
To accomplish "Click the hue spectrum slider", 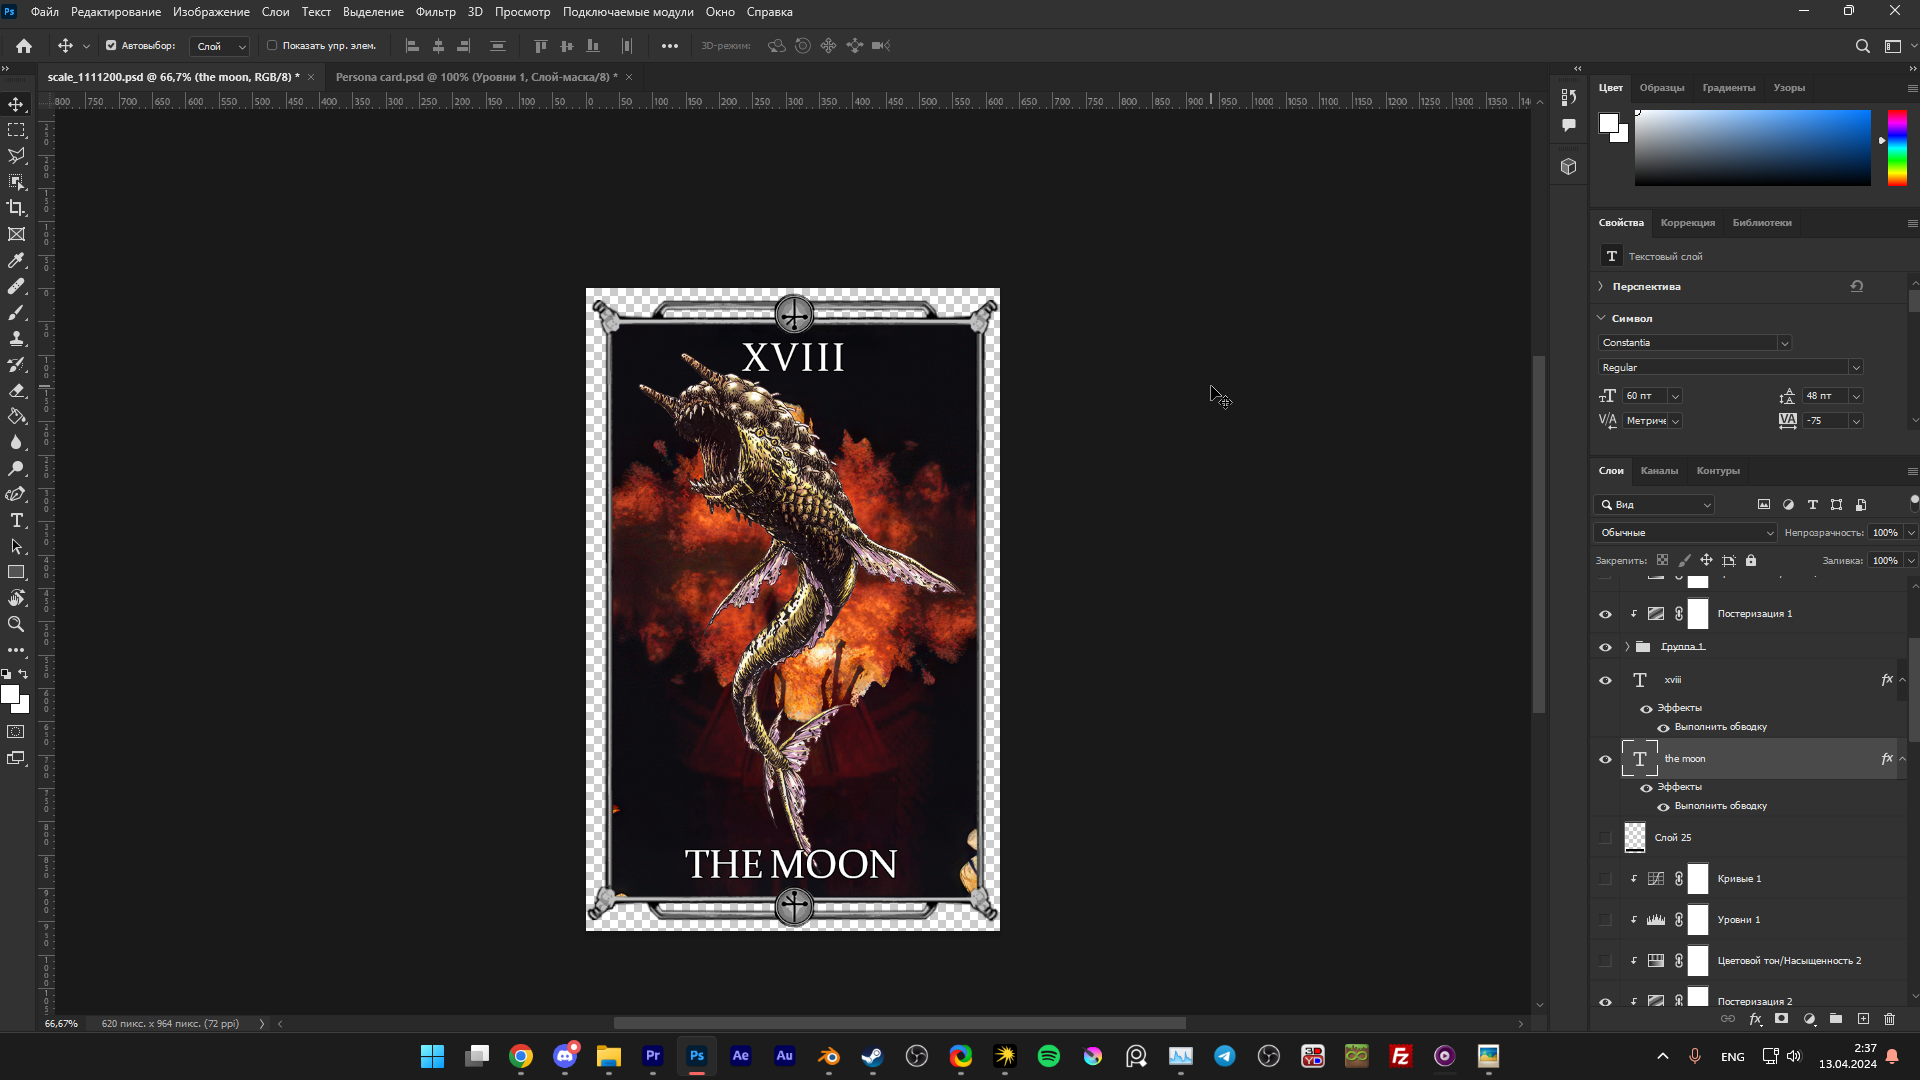I will click(x=1897, y=148).
